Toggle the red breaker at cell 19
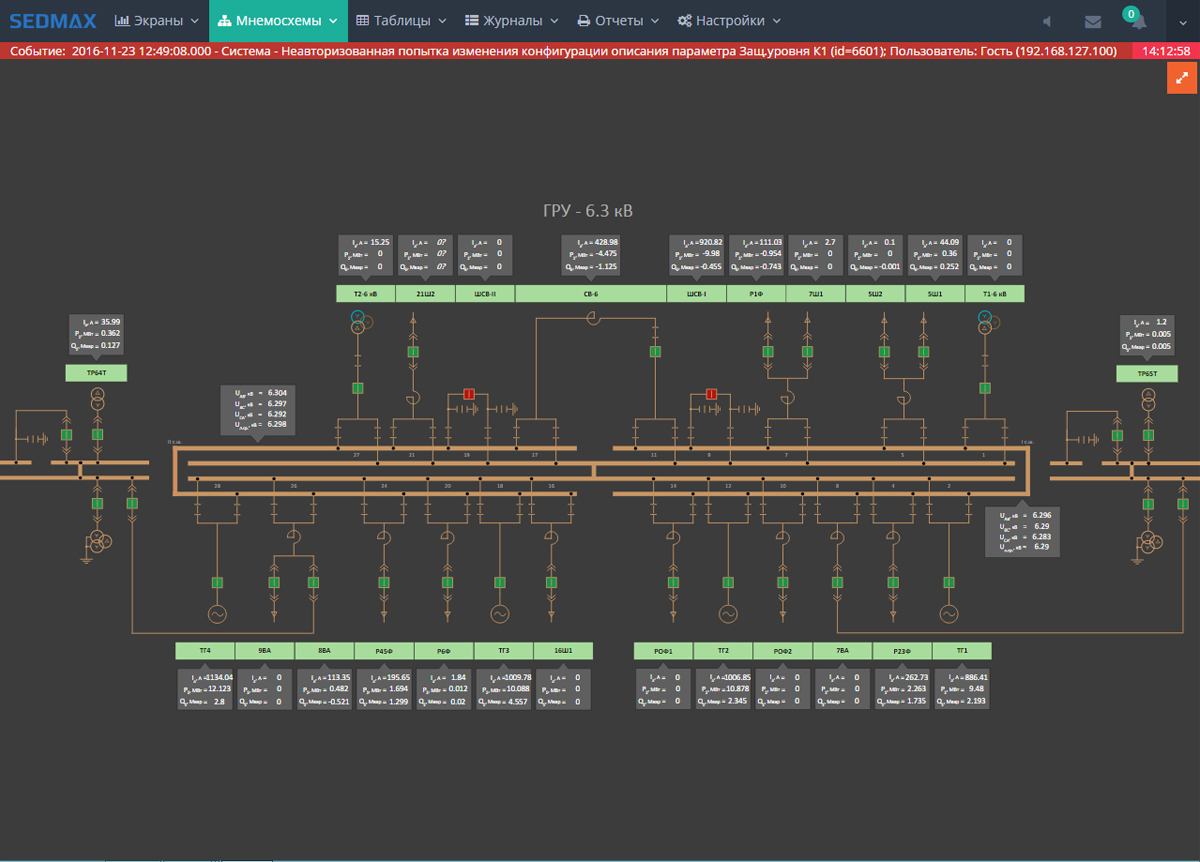The height and width of the screenshot is (862, 1200). point(467,395)
